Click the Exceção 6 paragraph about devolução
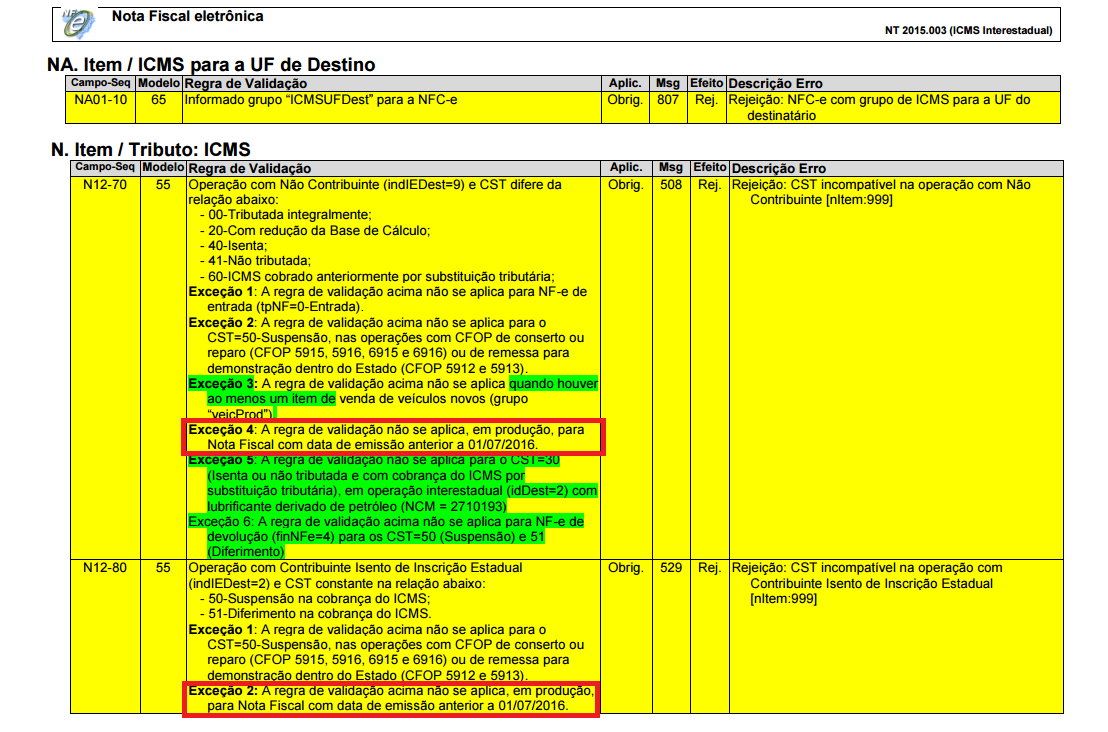This screenshot has height=732, width=1108. [x=390, y=536]
